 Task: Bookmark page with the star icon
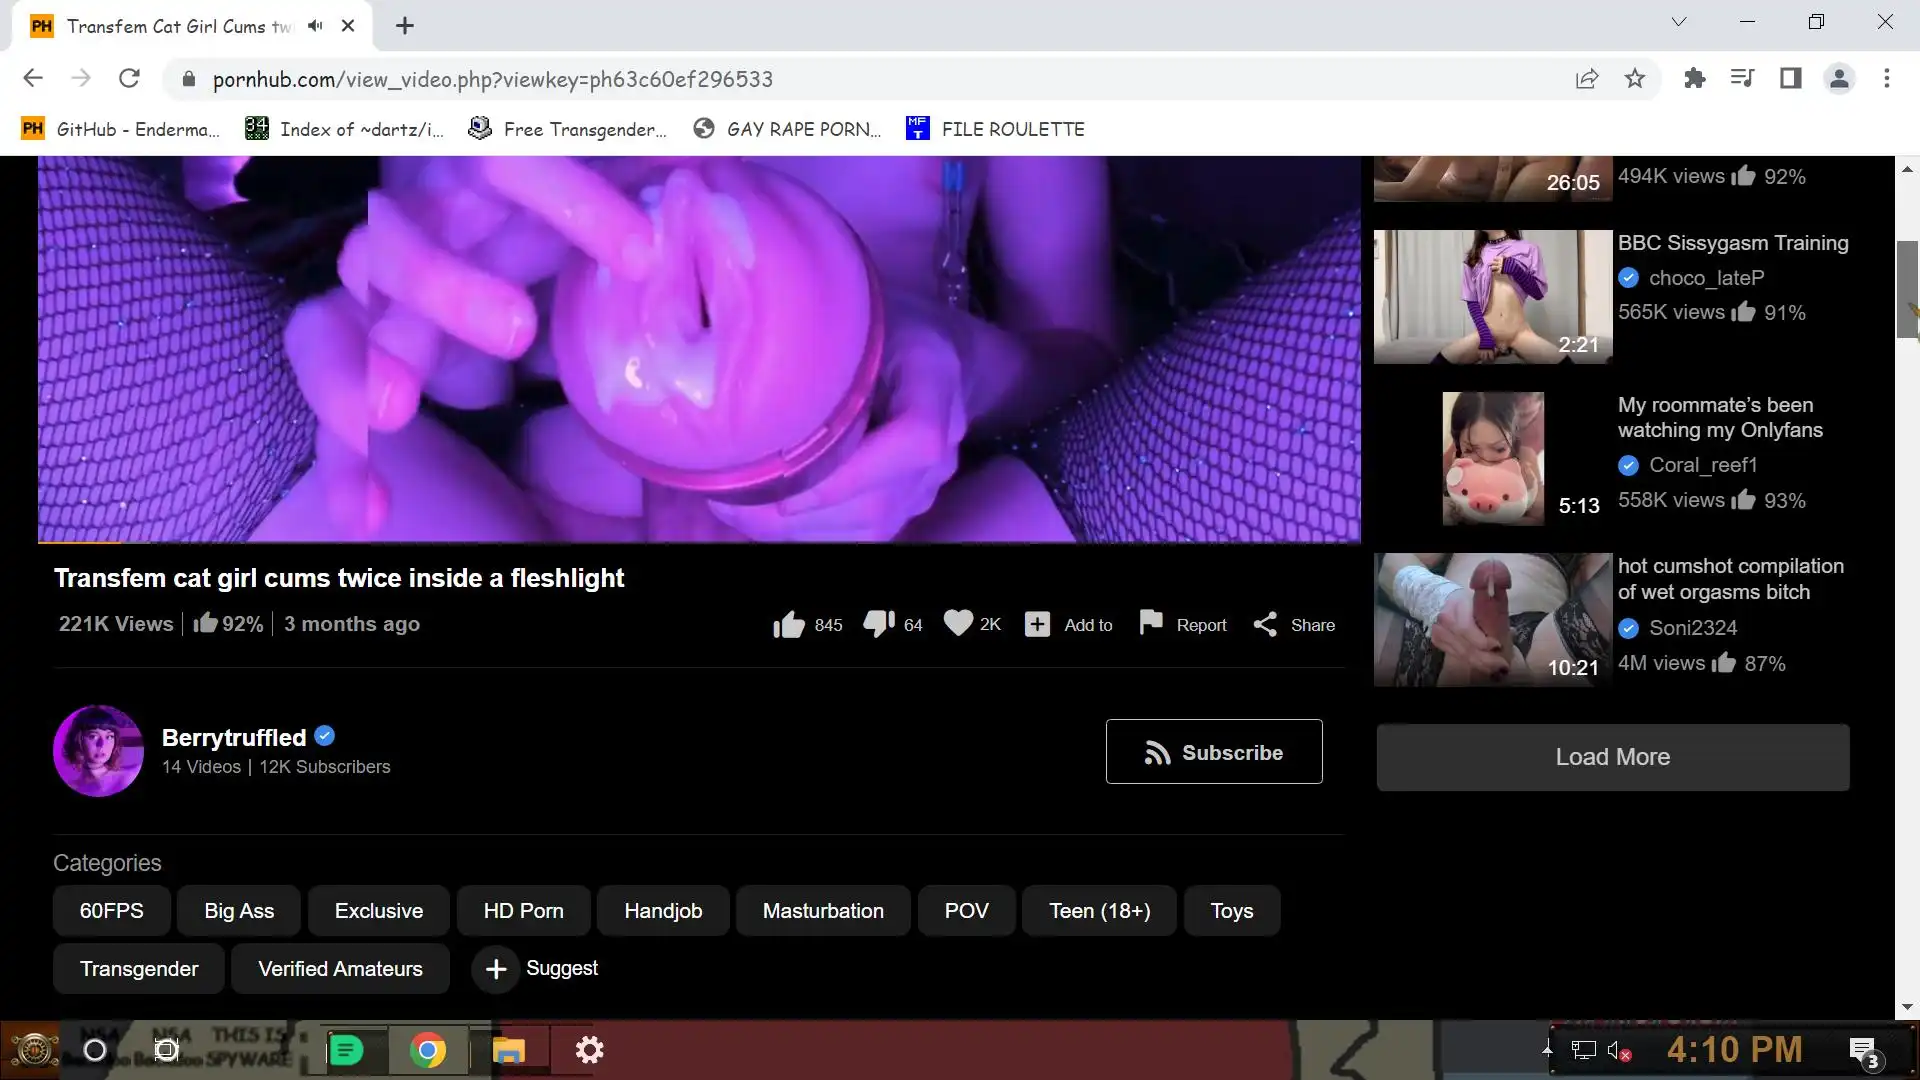(1634, 79)
